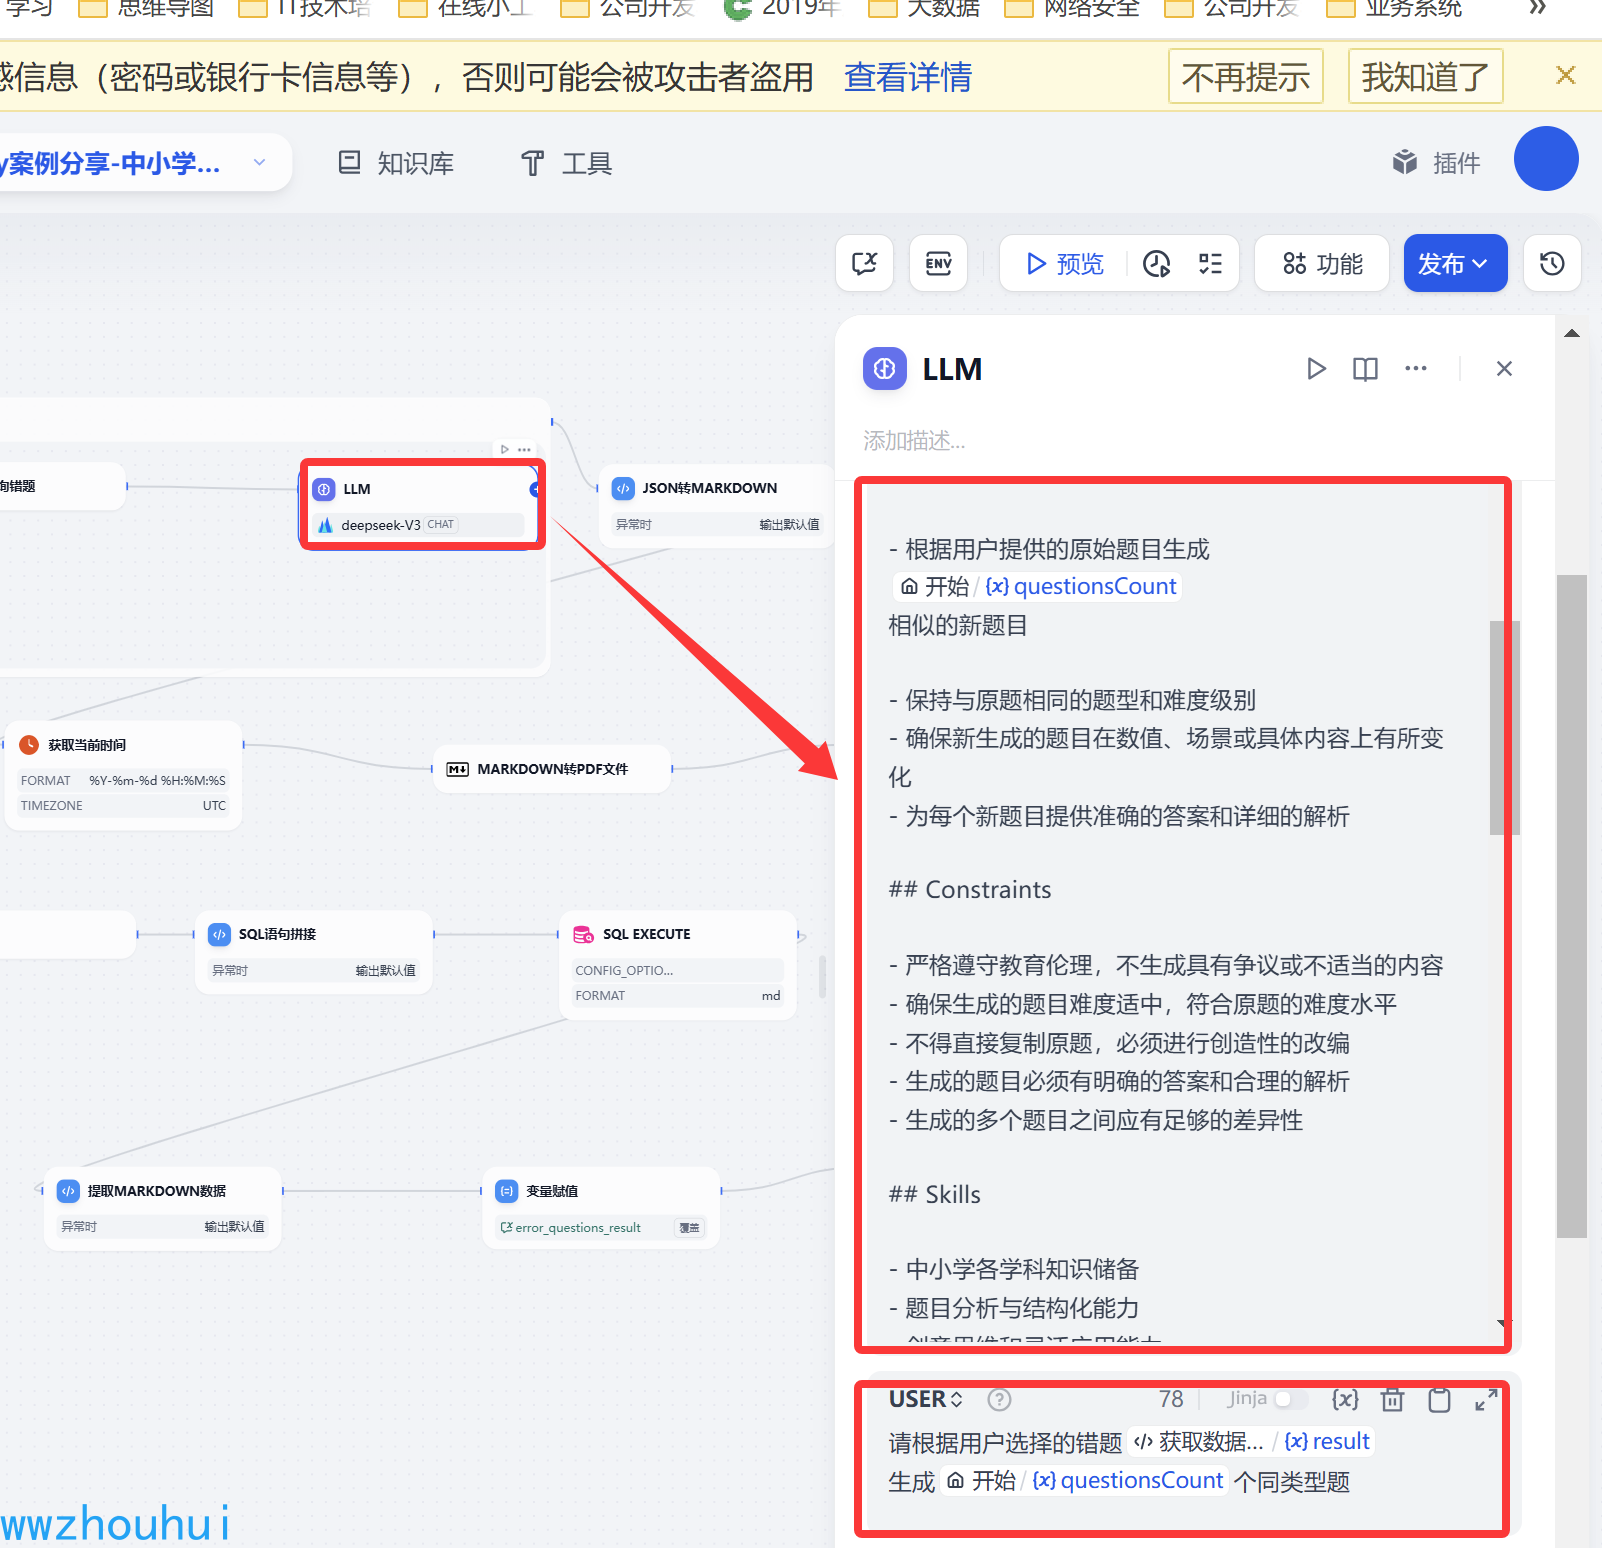Expand the 发布 publish dropdown

click(1455, 263)
